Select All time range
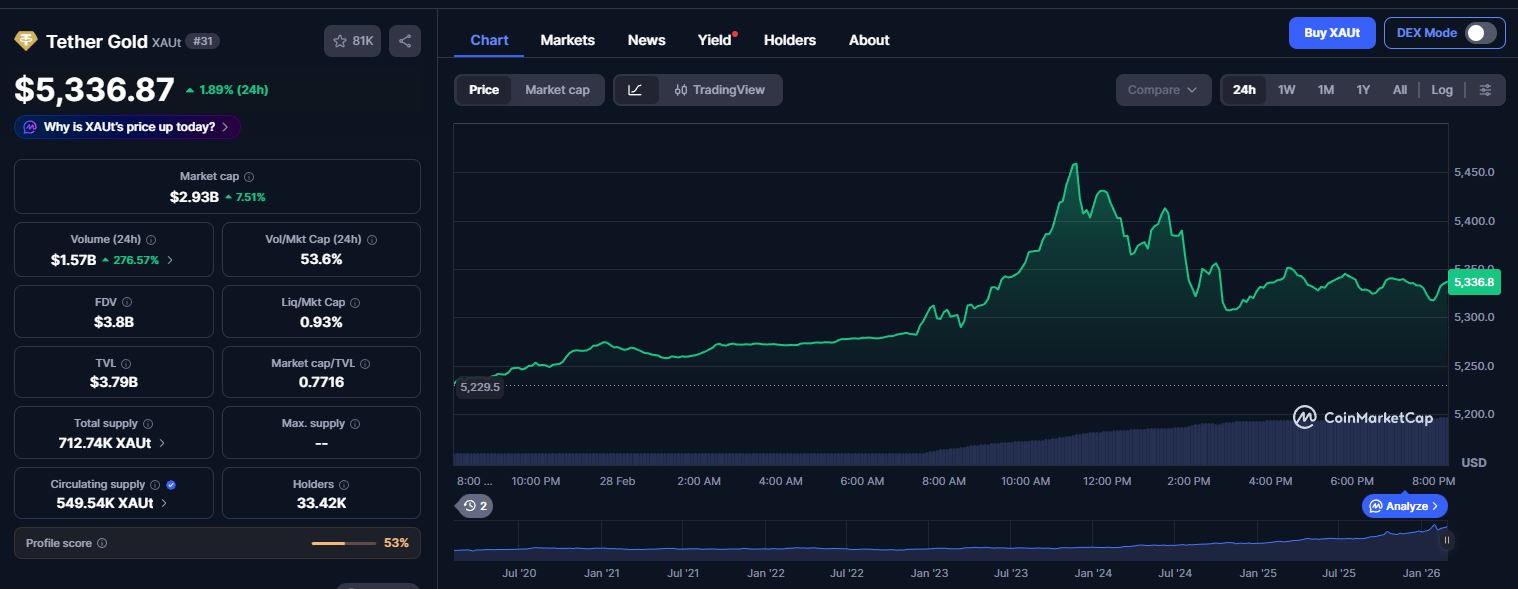1518x589 pixels. click(1400, 90)
